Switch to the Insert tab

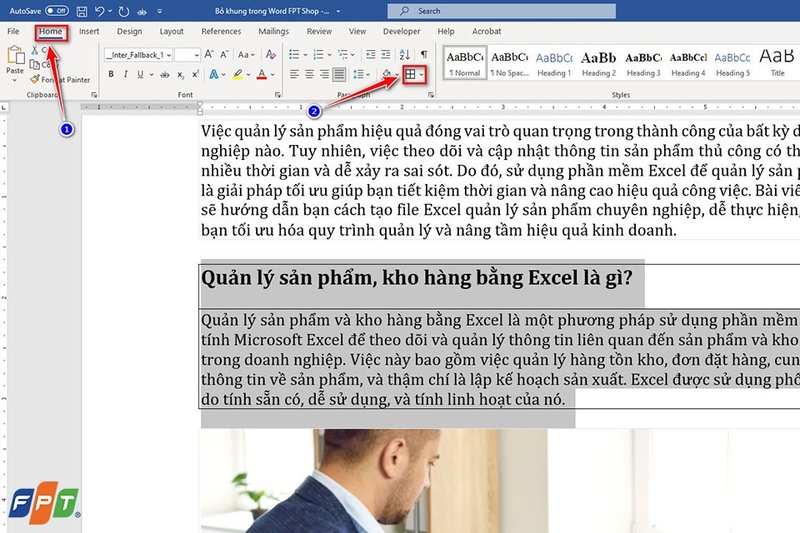click(89, 31)
